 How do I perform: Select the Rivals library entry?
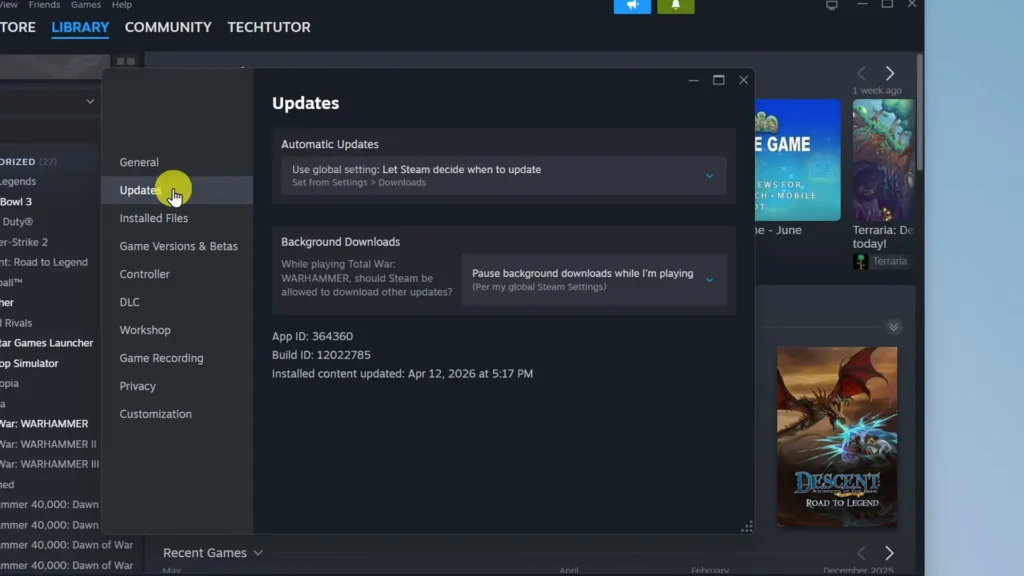(16, 323)
